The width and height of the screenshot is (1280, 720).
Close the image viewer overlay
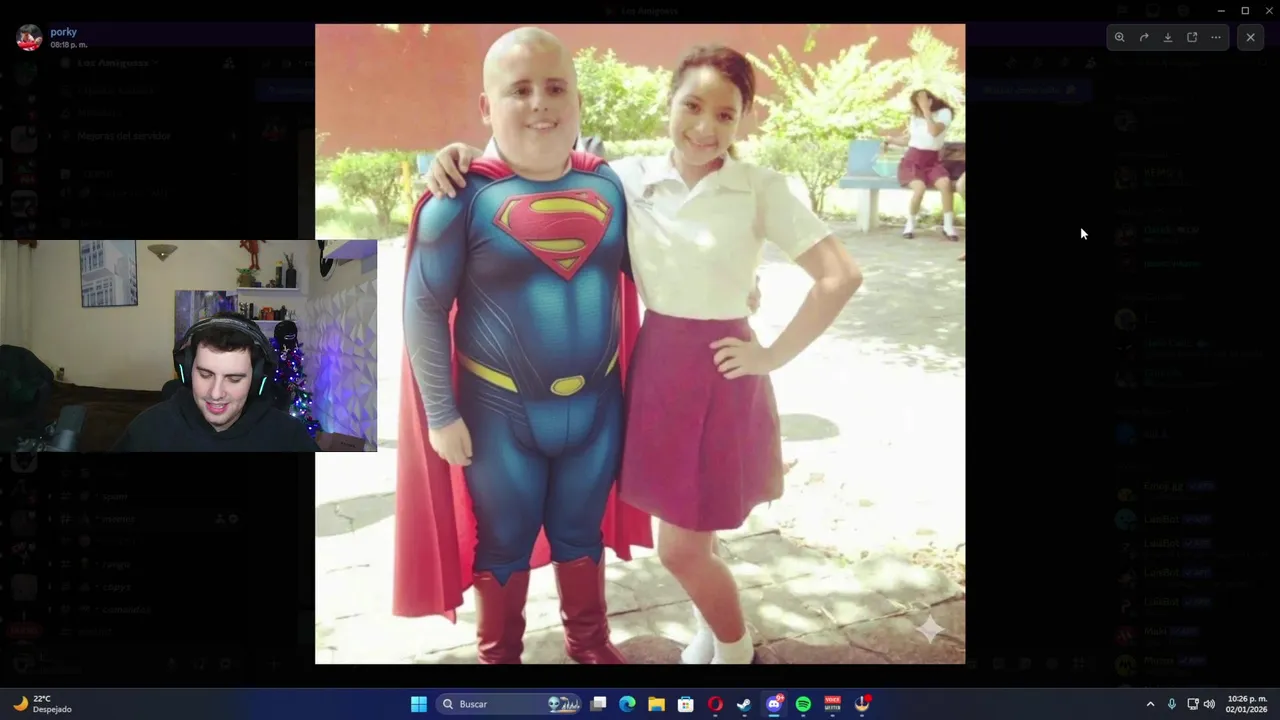(x=1250, y=37)
